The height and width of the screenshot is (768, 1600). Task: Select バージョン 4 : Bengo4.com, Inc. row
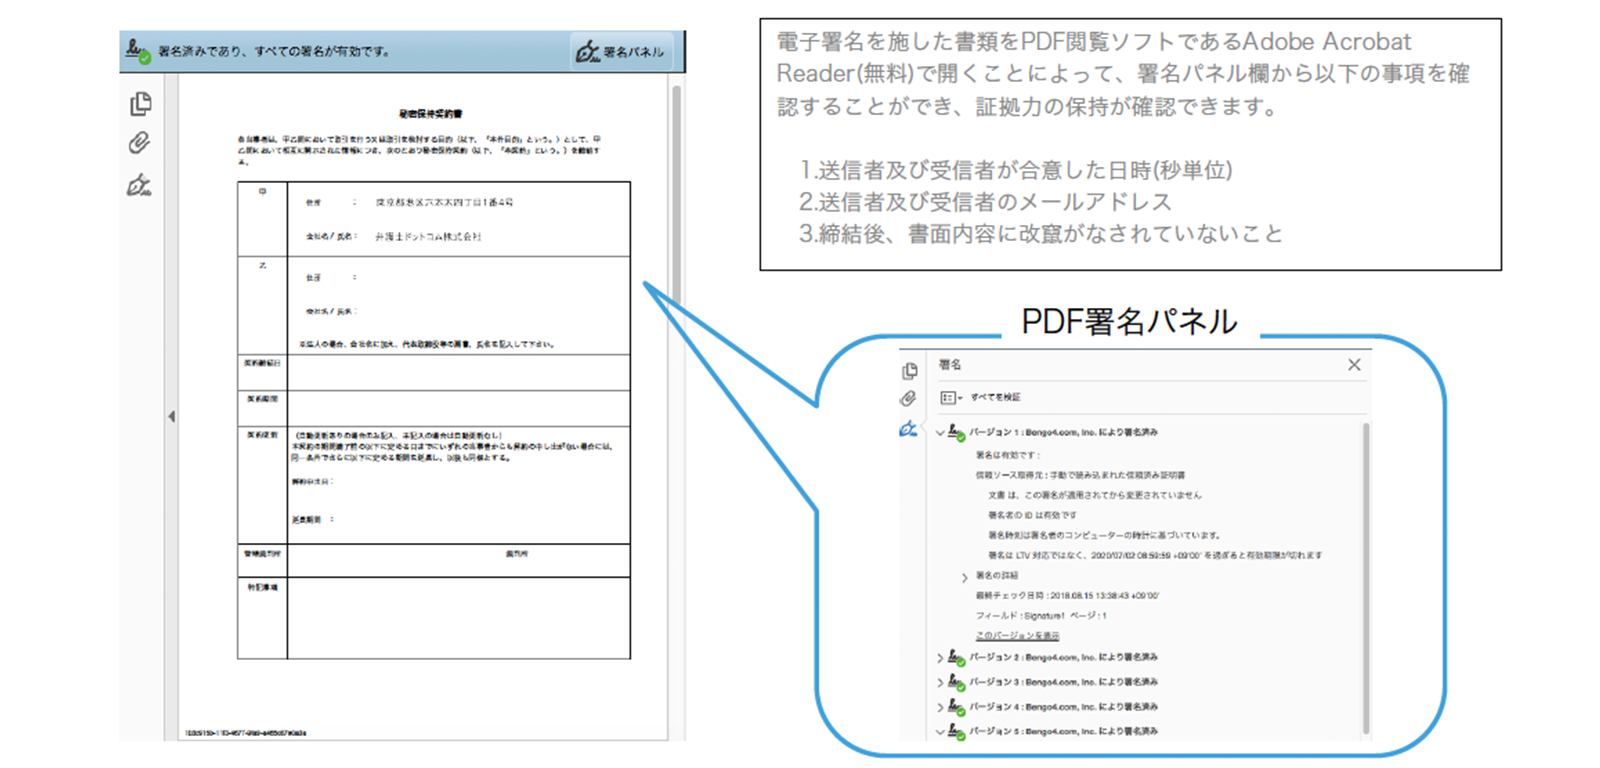[1063, 707]
